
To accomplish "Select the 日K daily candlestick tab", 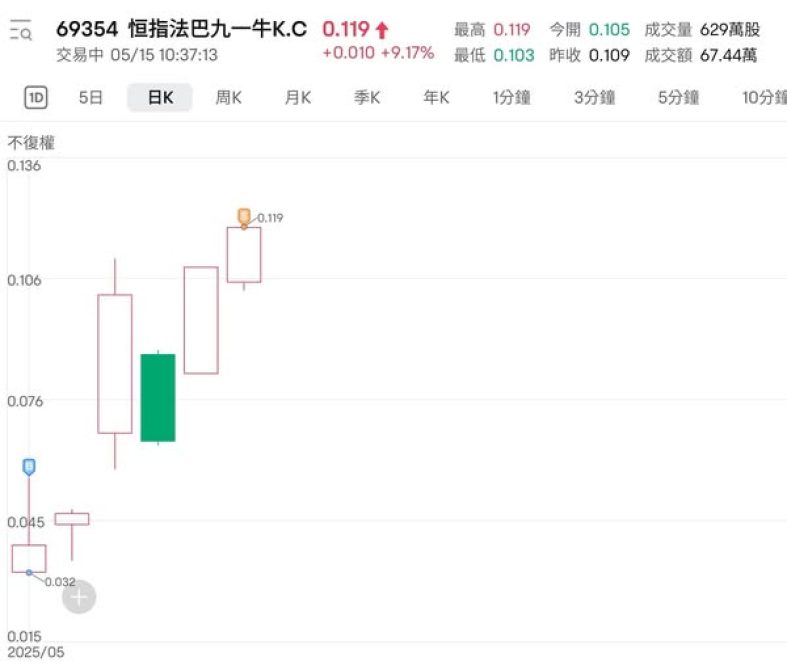I will (x=160, y=97).
